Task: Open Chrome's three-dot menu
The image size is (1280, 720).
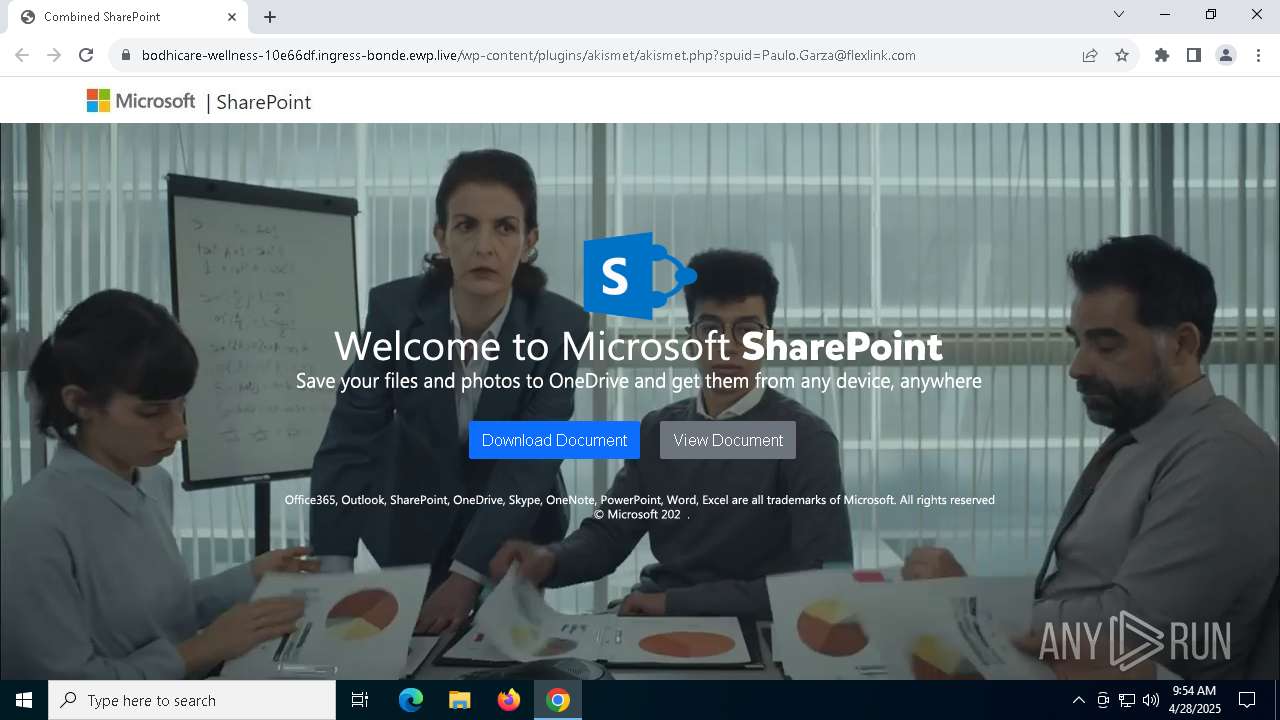Action: (x=1258, y=55)
